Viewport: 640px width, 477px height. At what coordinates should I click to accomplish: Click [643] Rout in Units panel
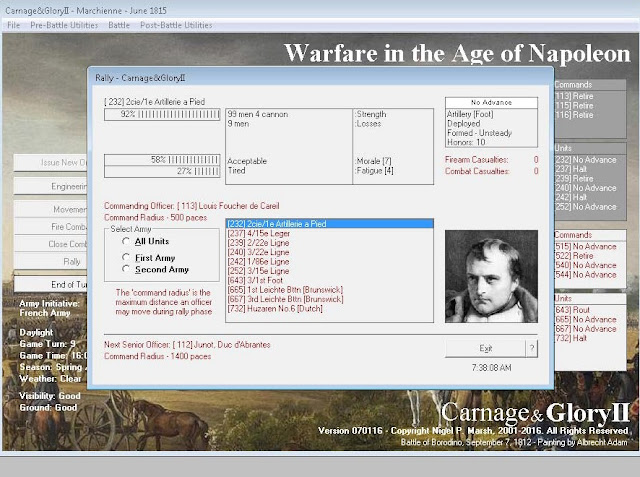point(572,310)
